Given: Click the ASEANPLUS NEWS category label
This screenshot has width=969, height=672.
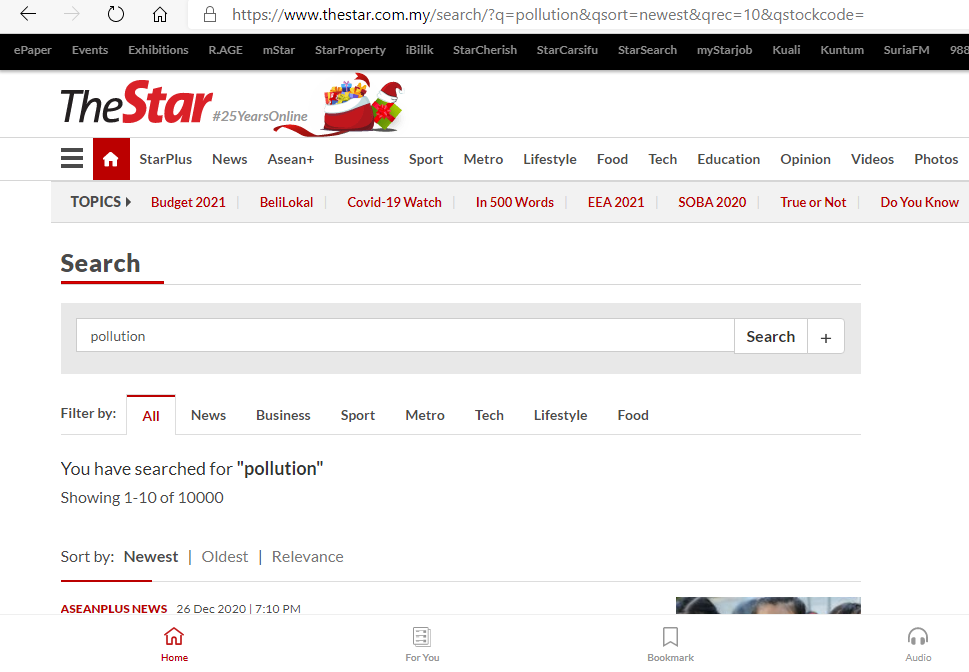Looking at the screenshot, I should pos(114,608).
